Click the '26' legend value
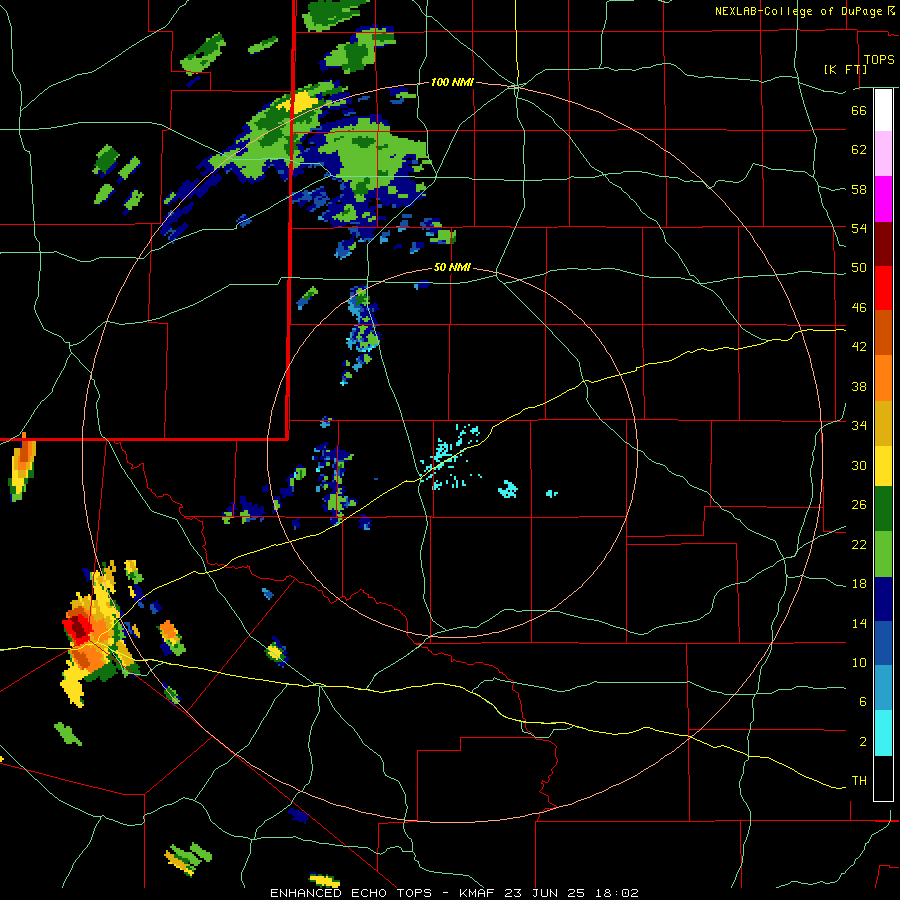 coord(859,505)
